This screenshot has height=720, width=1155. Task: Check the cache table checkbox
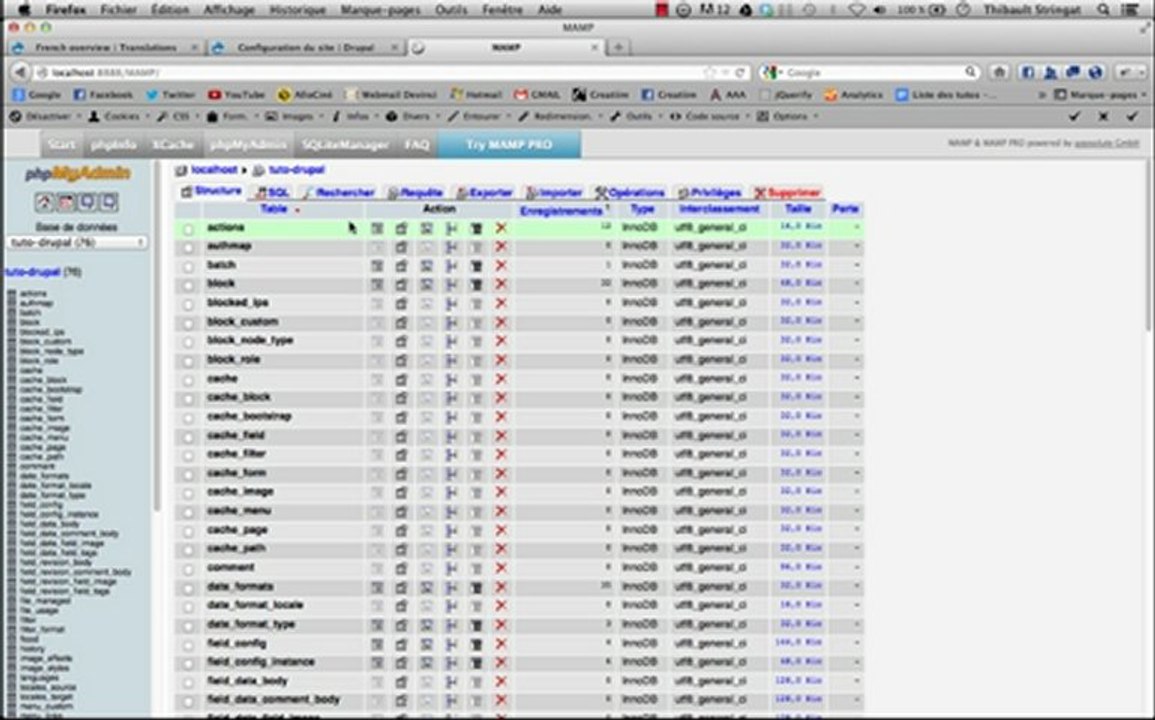pyautogui.click(x=189, y=380)
